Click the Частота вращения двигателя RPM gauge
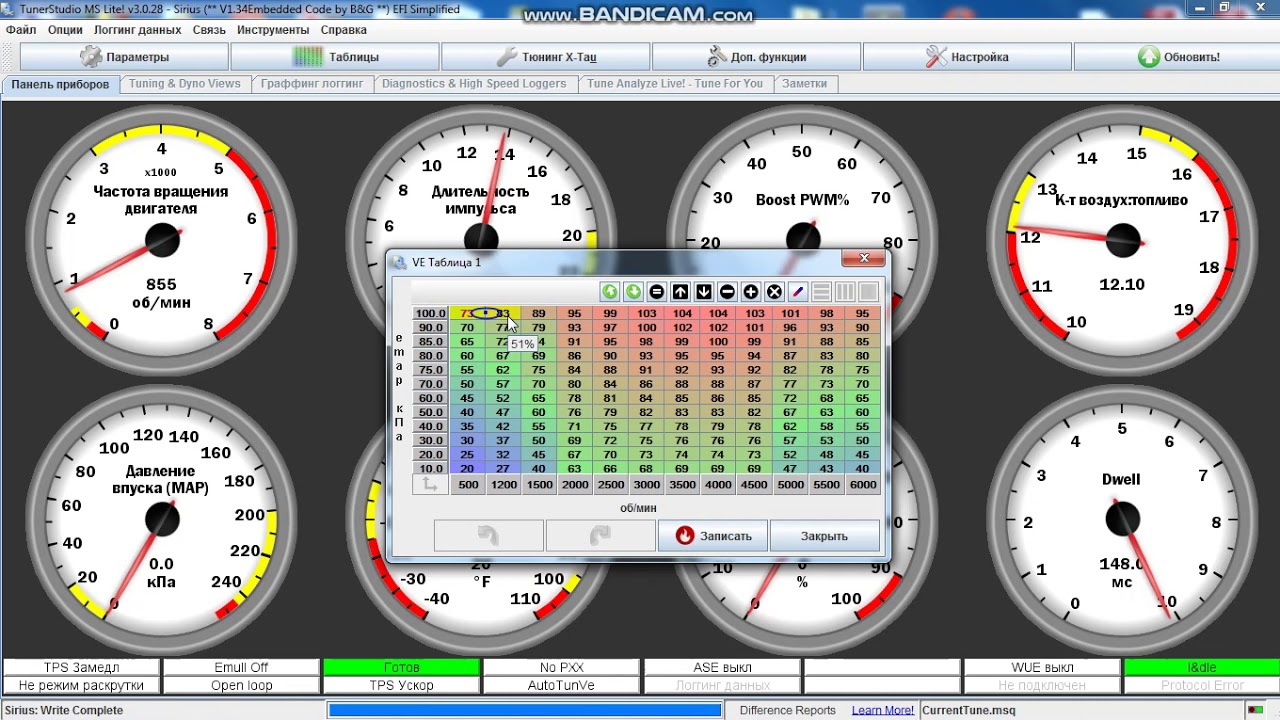The image size is (1280, 720). (161, 240)
